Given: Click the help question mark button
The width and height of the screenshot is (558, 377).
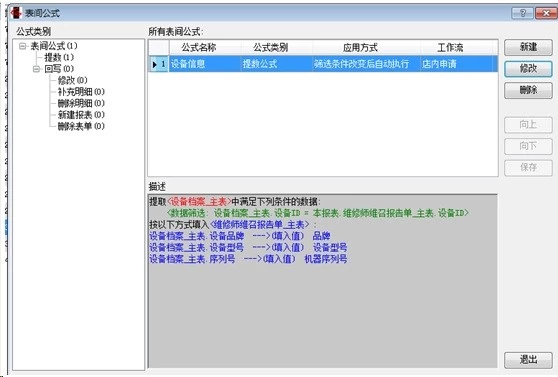Looking at the screenshot, I should click(522, 13).
